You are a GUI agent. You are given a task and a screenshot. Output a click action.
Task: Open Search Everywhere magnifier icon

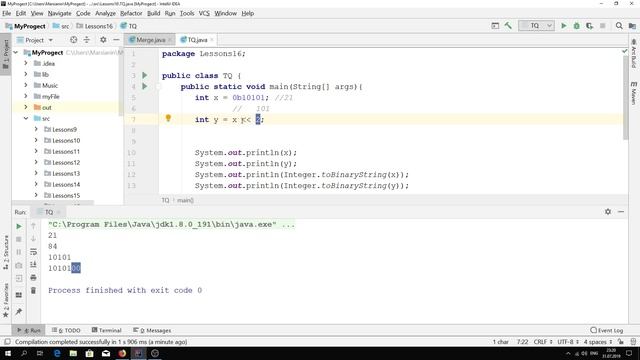619,26
